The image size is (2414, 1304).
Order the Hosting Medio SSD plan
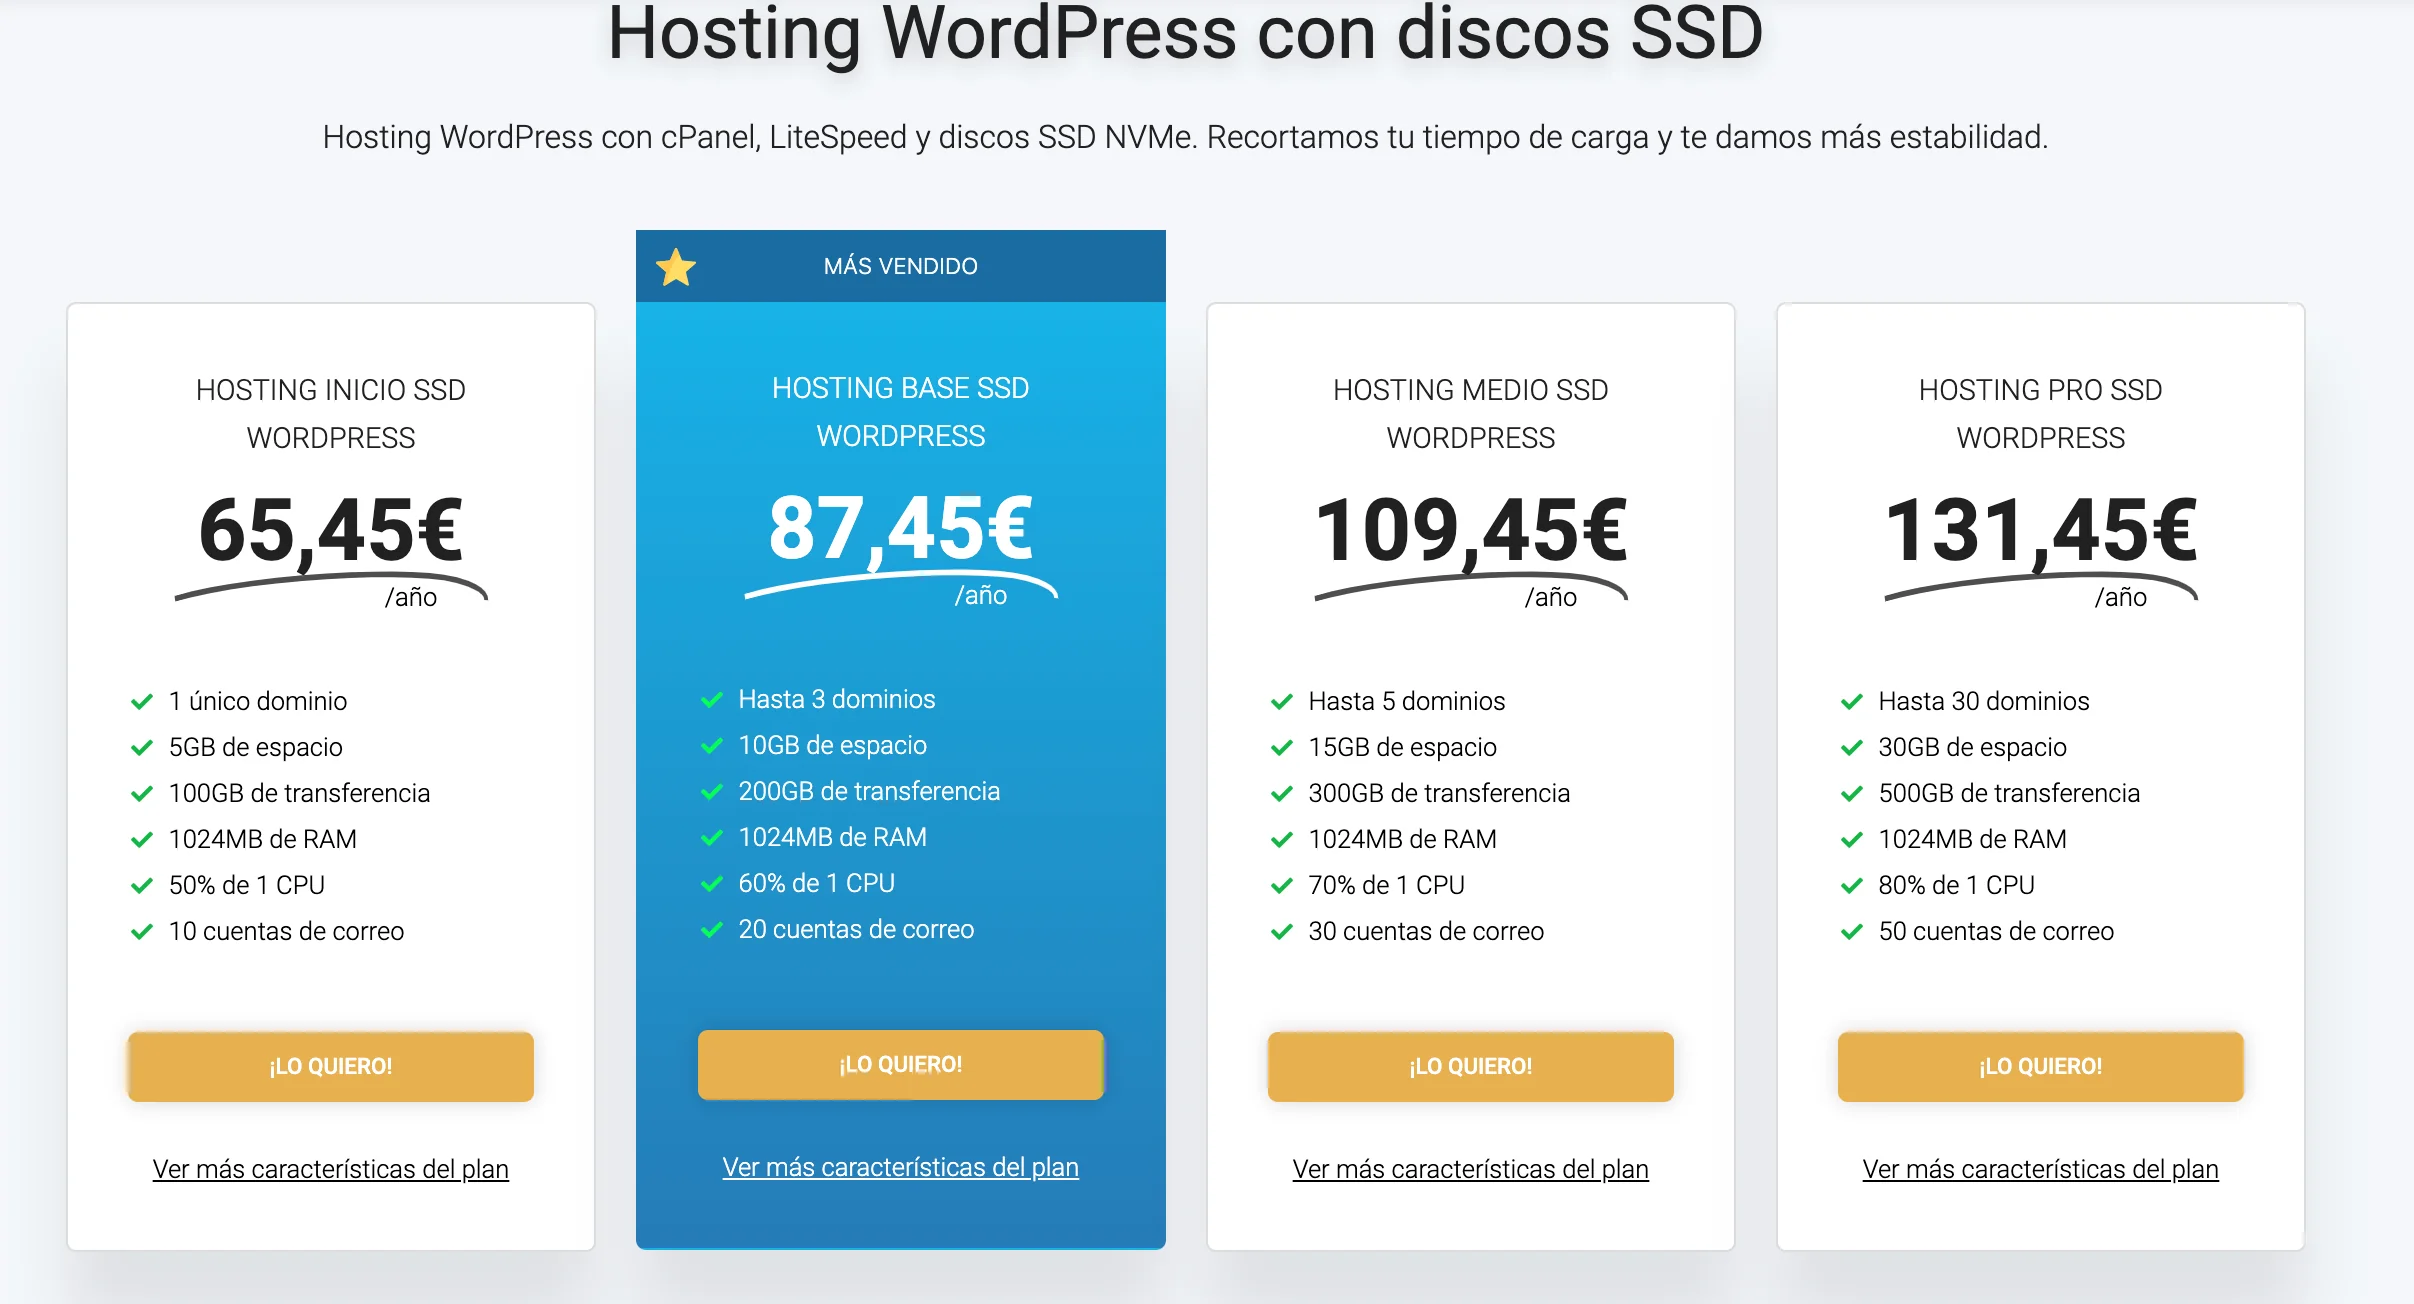point(1470,1066)
